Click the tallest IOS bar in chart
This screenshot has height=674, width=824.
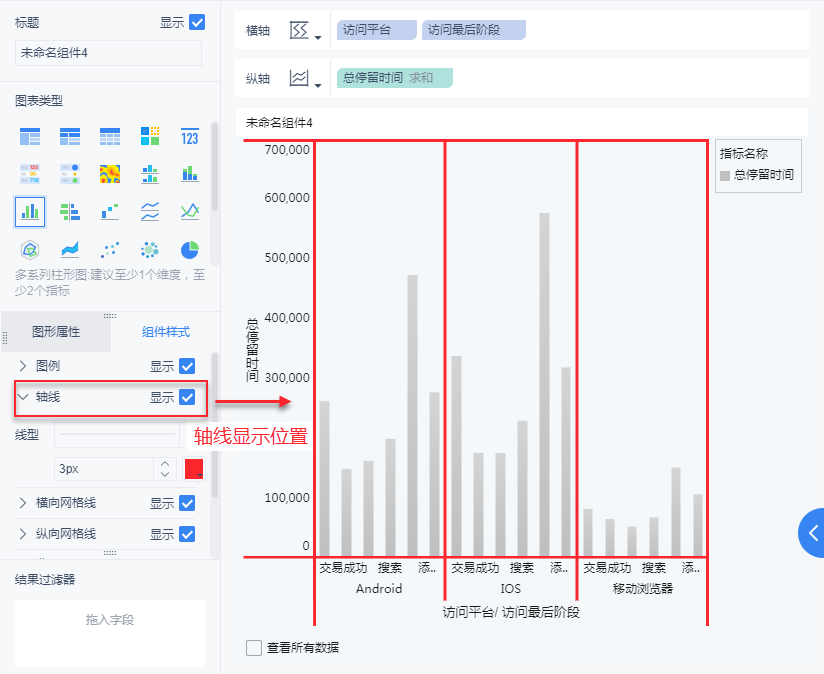click(x=544, y=384)
